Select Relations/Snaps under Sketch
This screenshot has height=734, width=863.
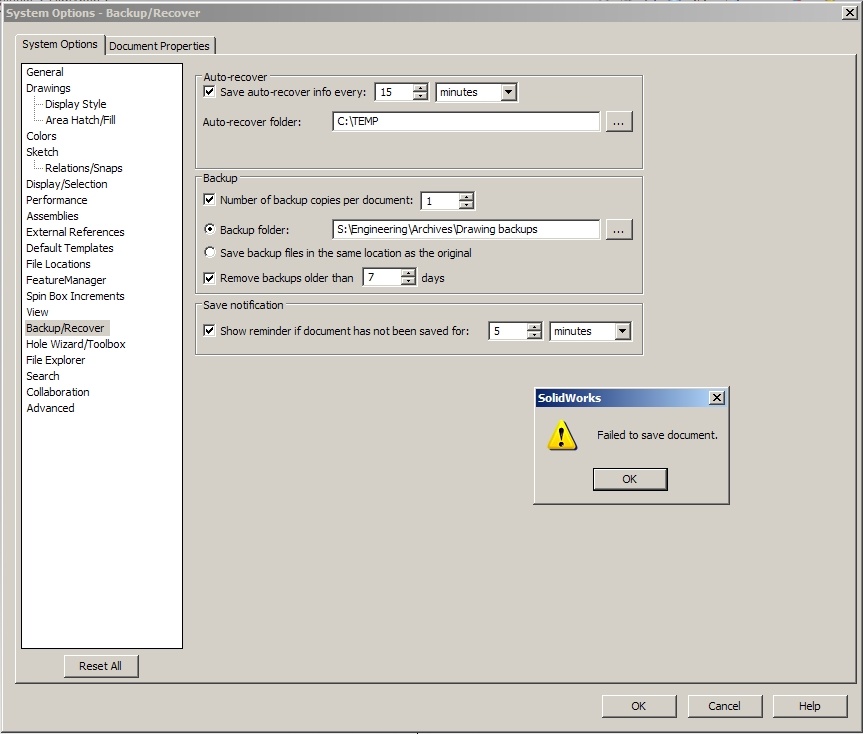[x=84, y=168]
